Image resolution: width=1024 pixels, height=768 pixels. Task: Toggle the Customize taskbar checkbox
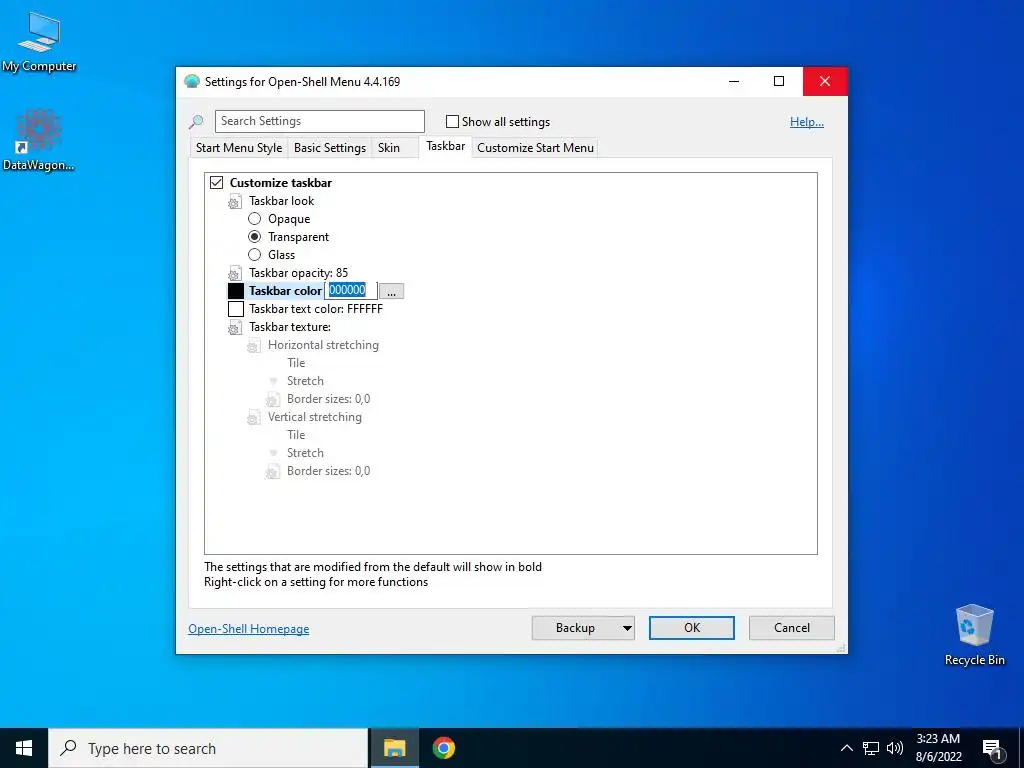pyautogui.click(x=216, y=183)
